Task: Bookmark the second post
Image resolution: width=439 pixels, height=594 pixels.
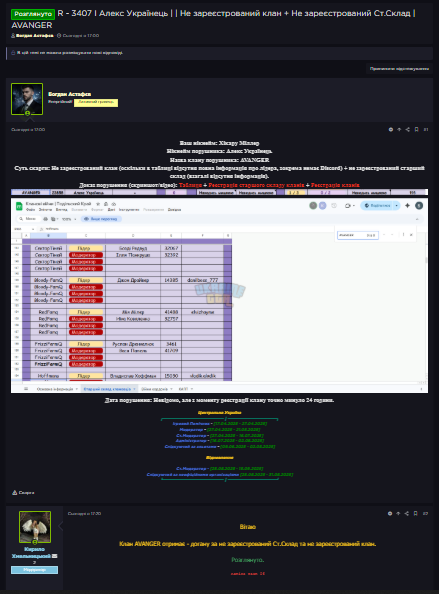Action: click(x=416, y=514)
